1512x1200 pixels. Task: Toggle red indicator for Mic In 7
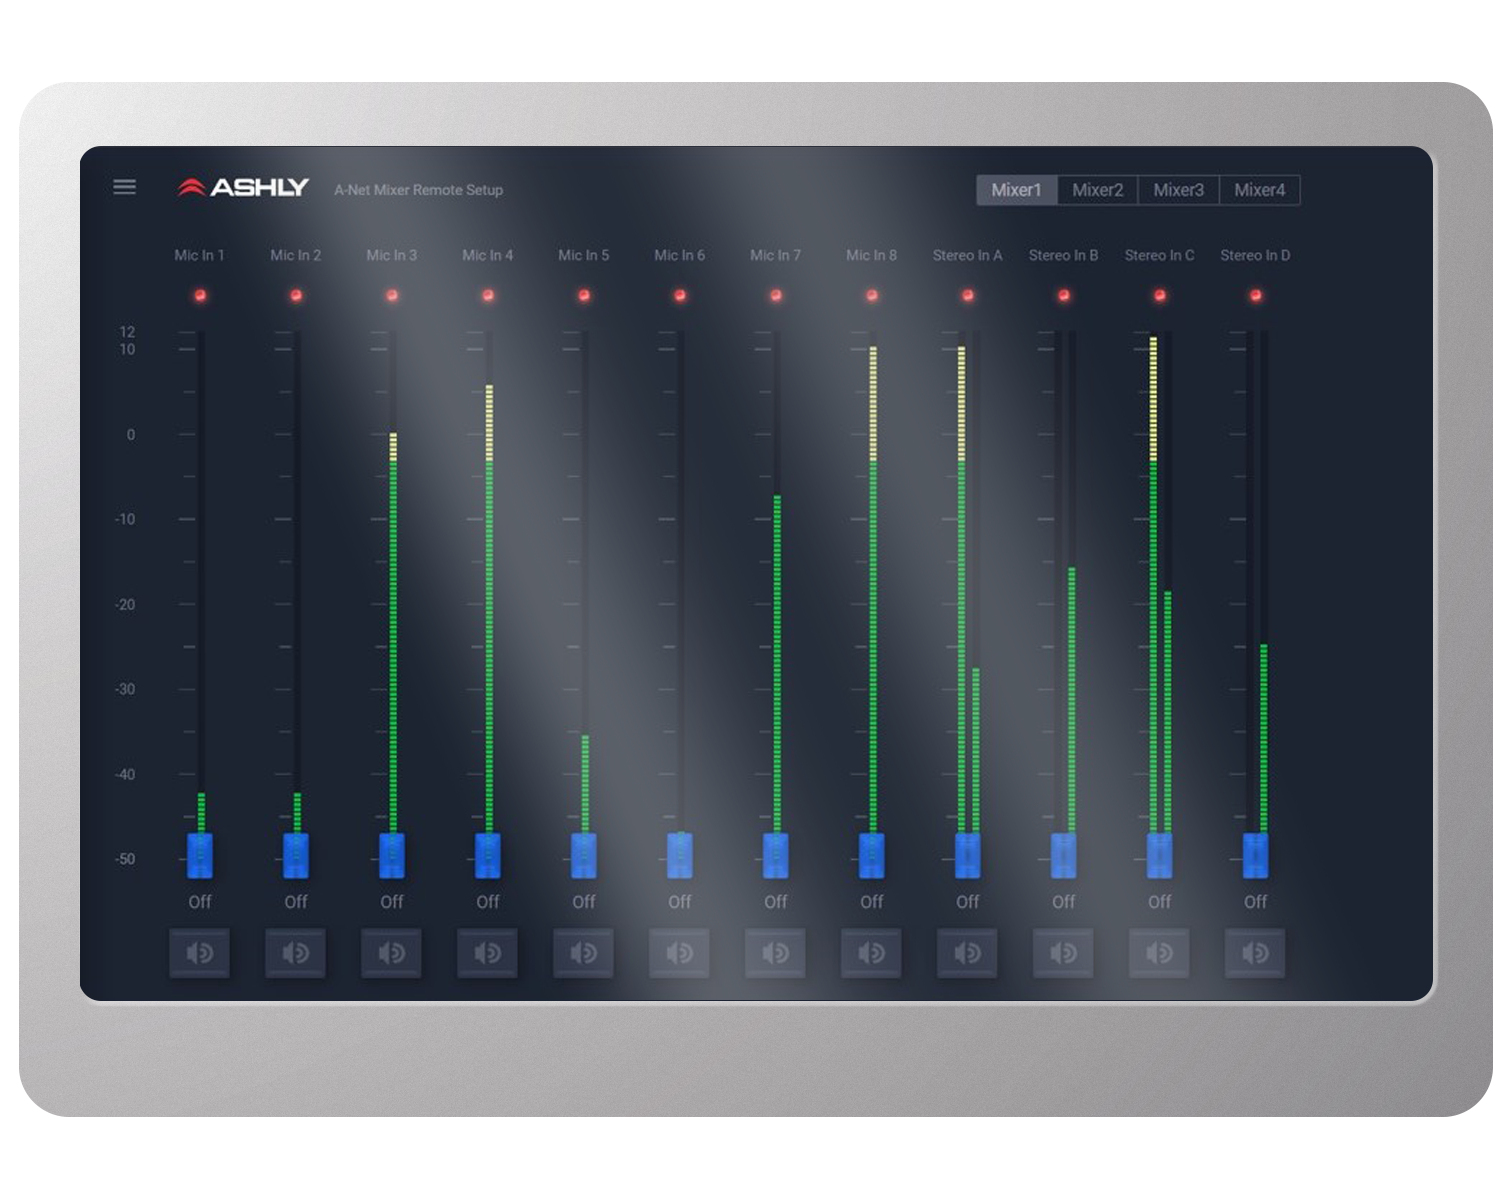tap(776, 295)
